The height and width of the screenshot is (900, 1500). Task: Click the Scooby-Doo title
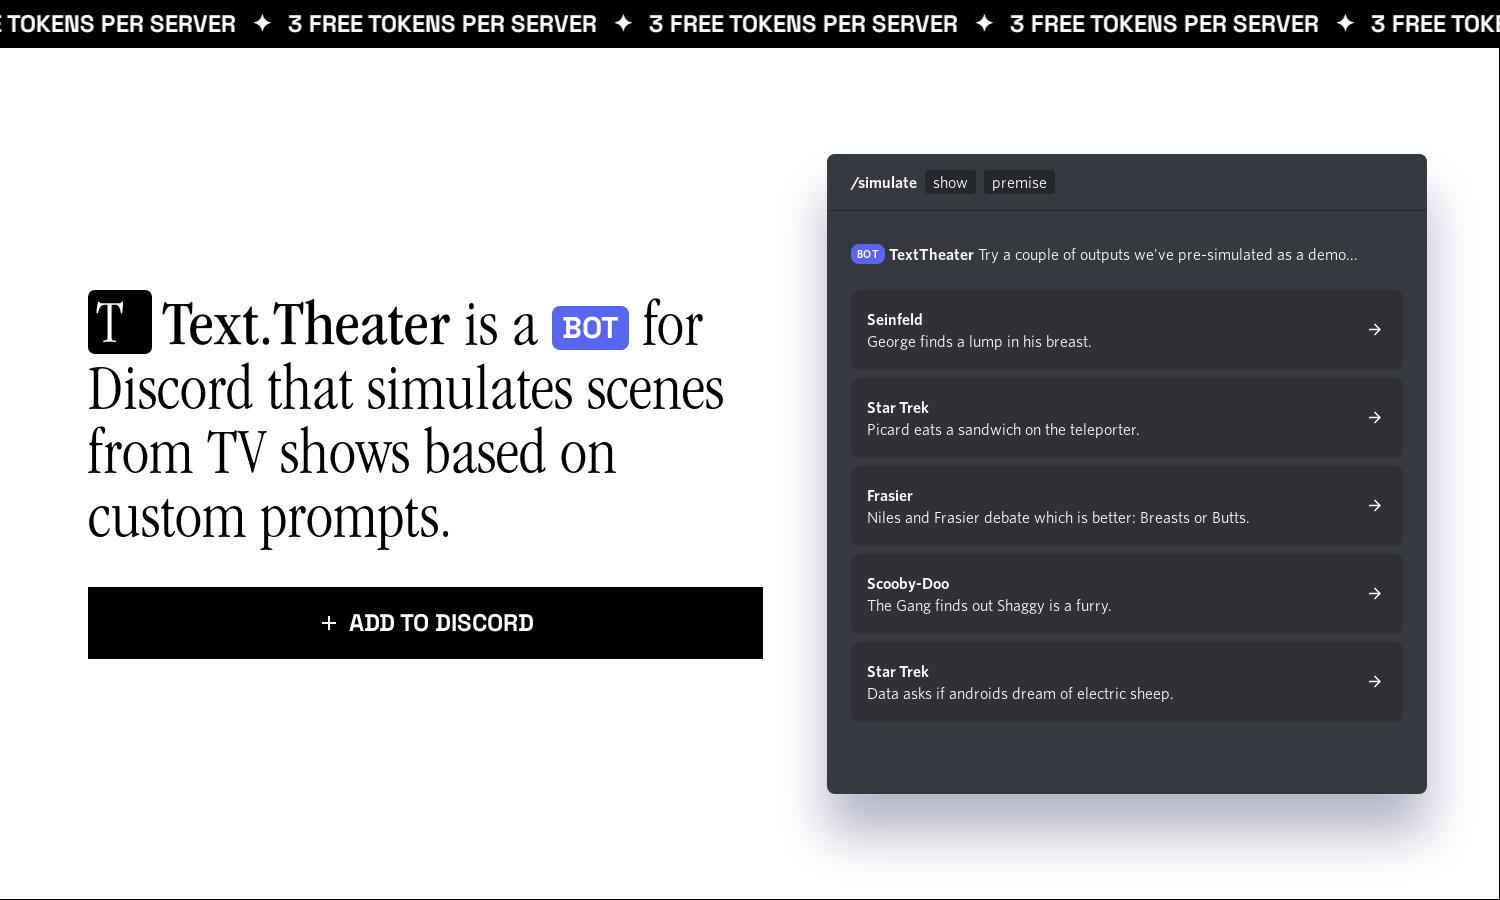tap(908, 584)
